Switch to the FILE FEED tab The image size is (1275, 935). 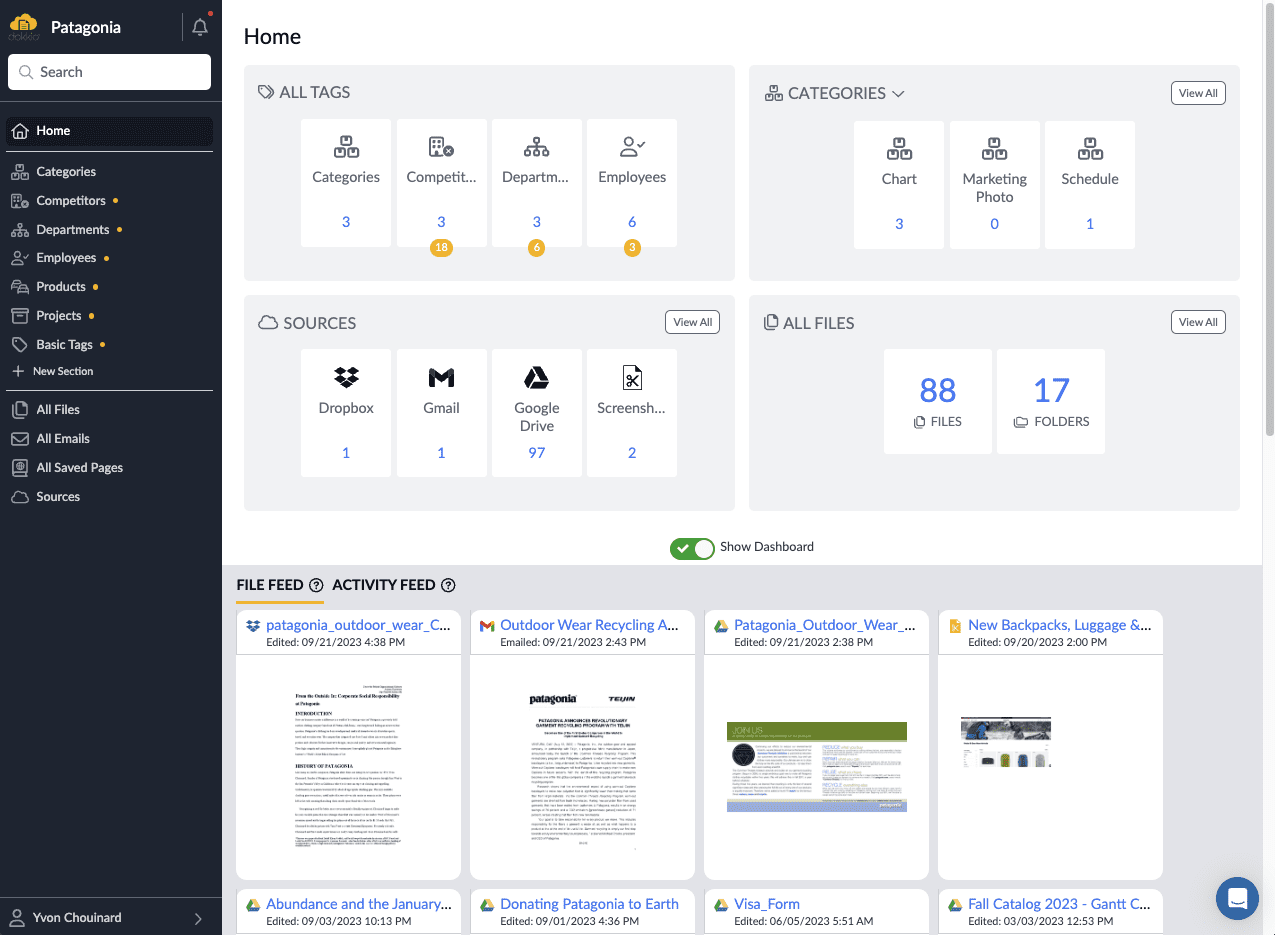click(x=270, y=585)
